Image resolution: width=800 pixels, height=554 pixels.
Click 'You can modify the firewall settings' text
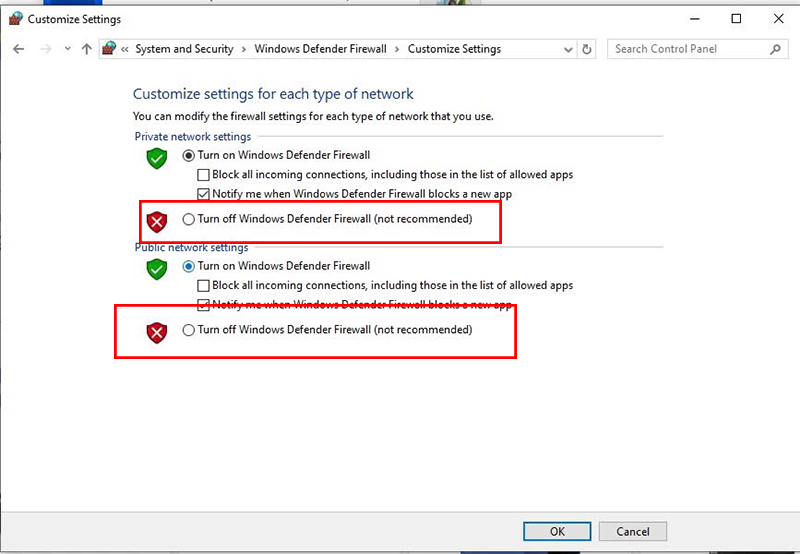pyautogui.click(x=313, y=116)
